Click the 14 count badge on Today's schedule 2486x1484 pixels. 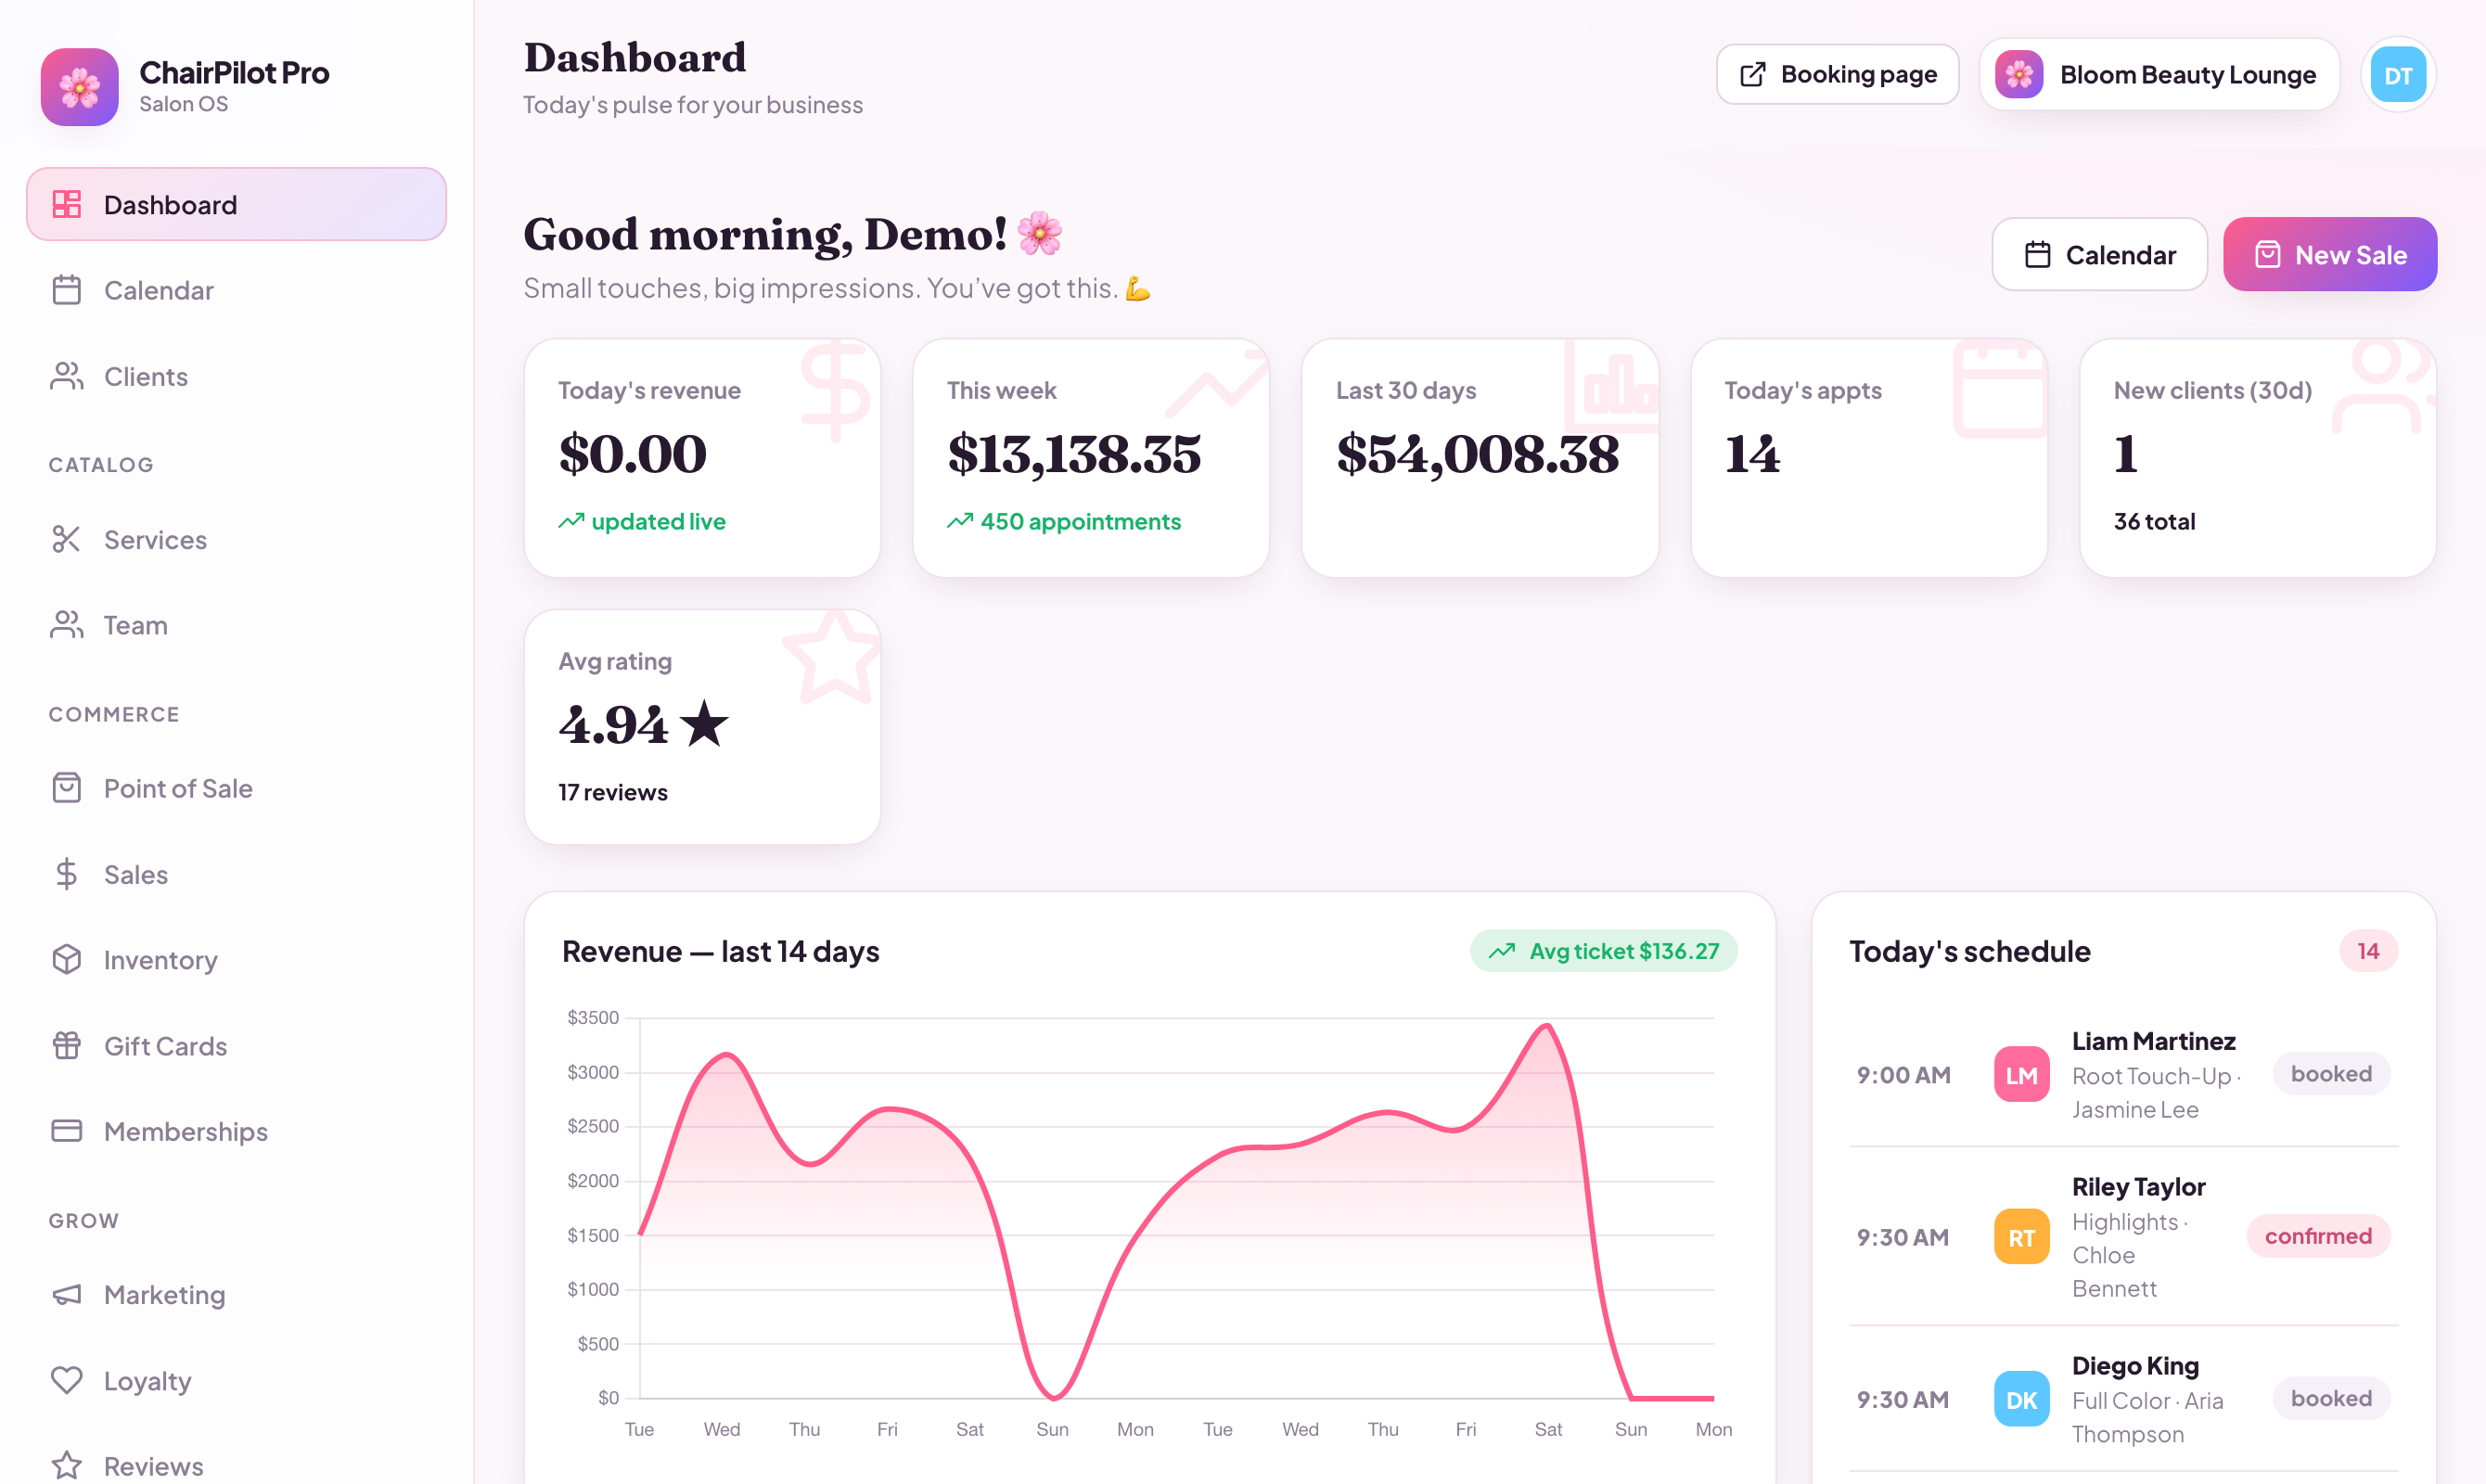coord(2368,951)
